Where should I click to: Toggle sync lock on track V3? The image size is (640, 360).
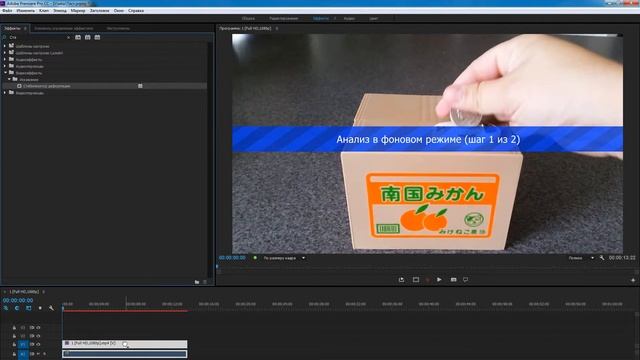(x=32, y=328)
